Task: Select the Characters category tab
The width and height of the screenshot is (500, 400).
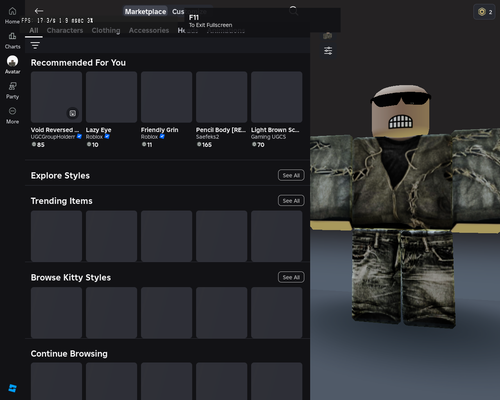Action: [65, 30]
